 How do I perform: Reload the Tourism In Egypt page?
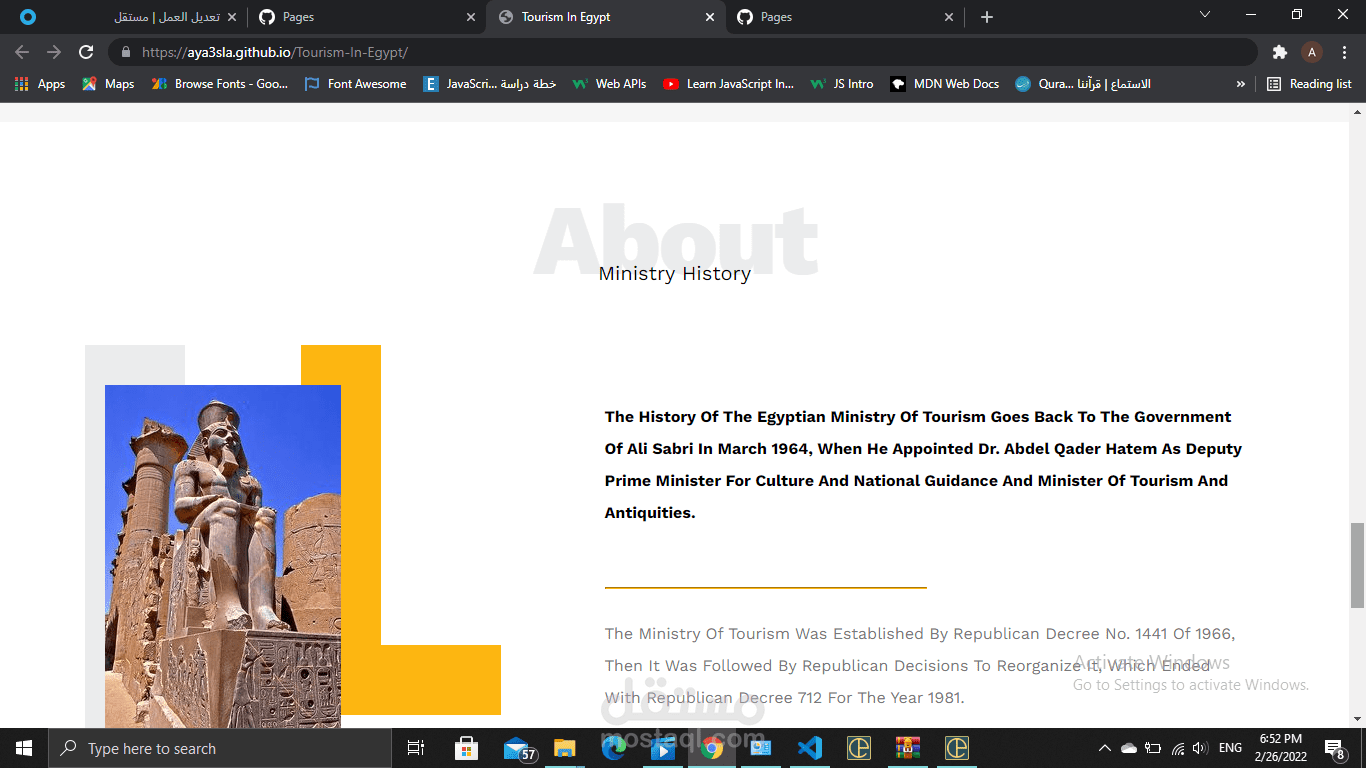click(x=86, y=52)
